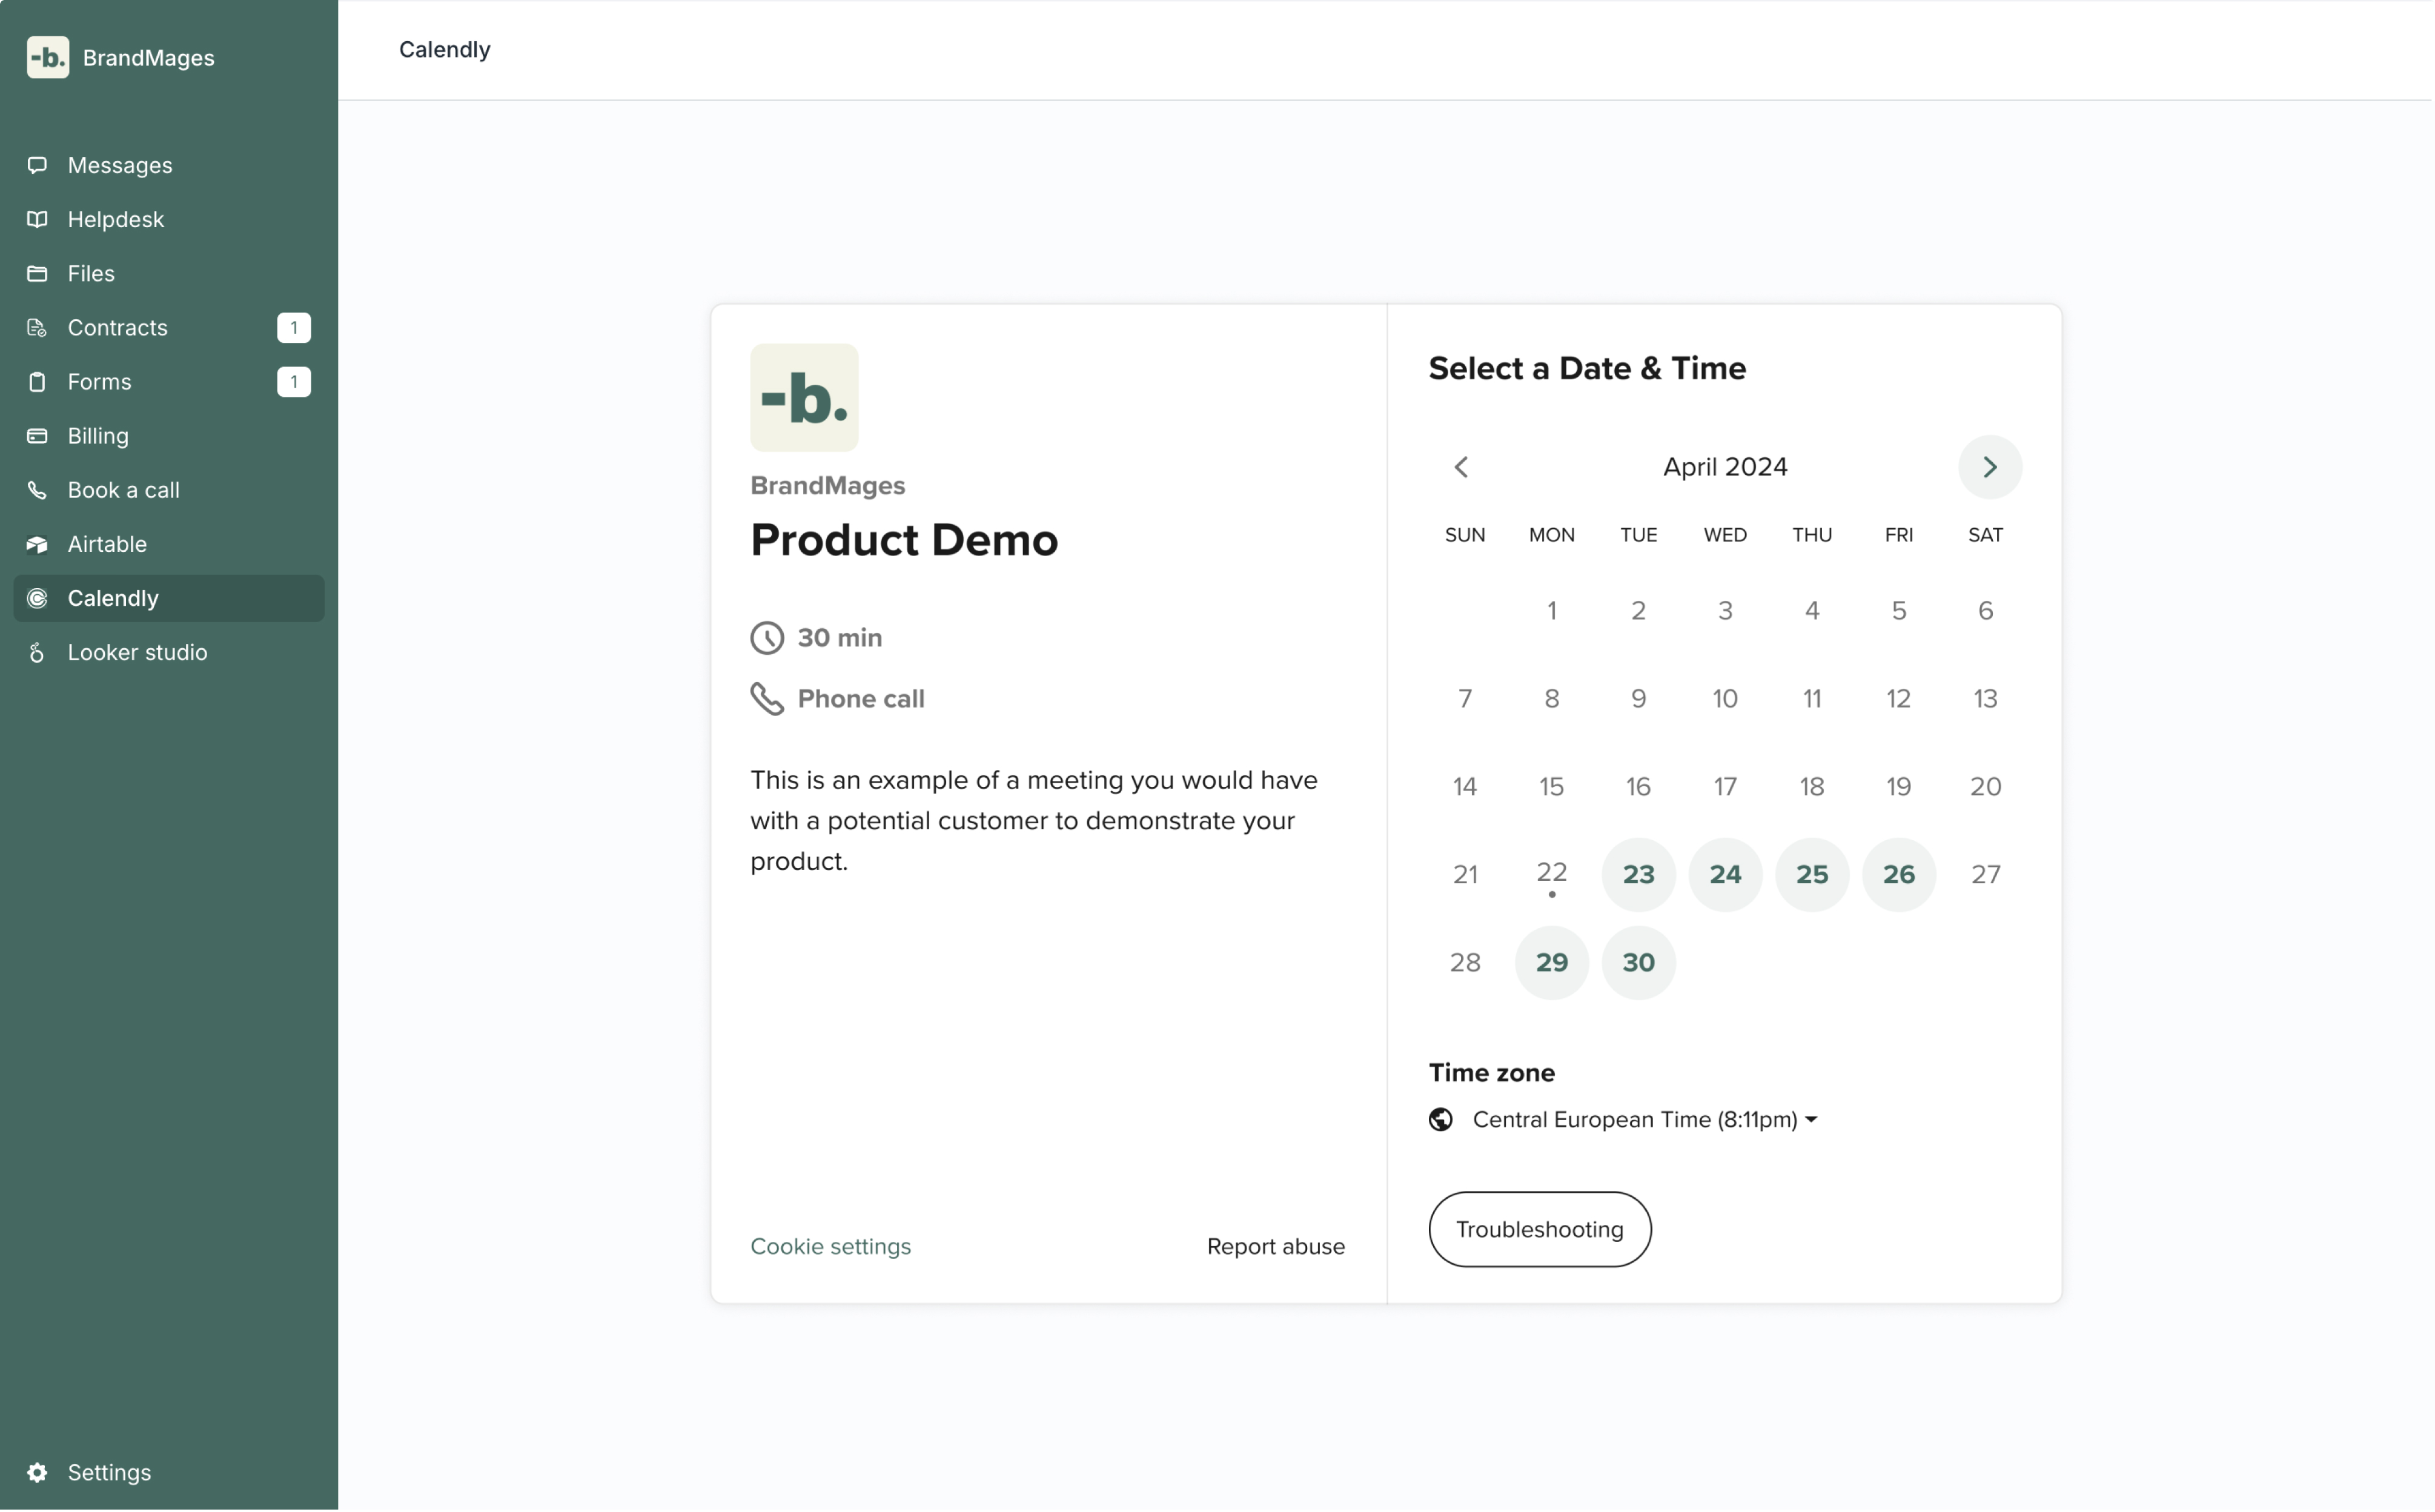The height and width of the screenshot is (1512, 2435).
Task: Select April 23 on the calendar
Action: (1638, 875)
